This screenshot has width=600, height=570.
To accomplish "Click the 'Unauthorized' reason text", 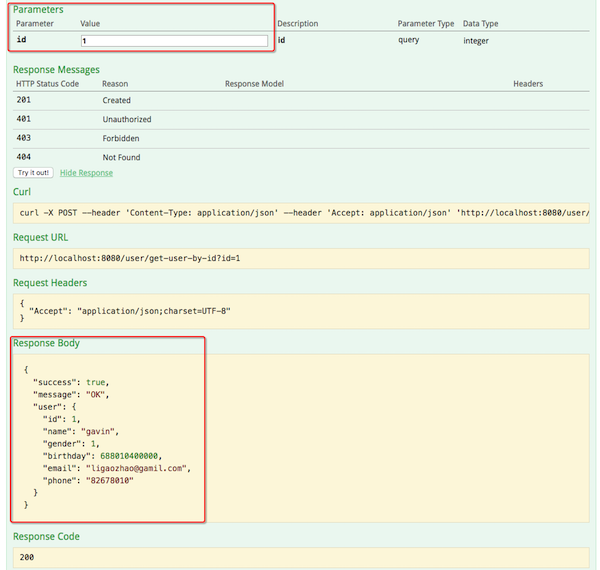I will point(127,119).
